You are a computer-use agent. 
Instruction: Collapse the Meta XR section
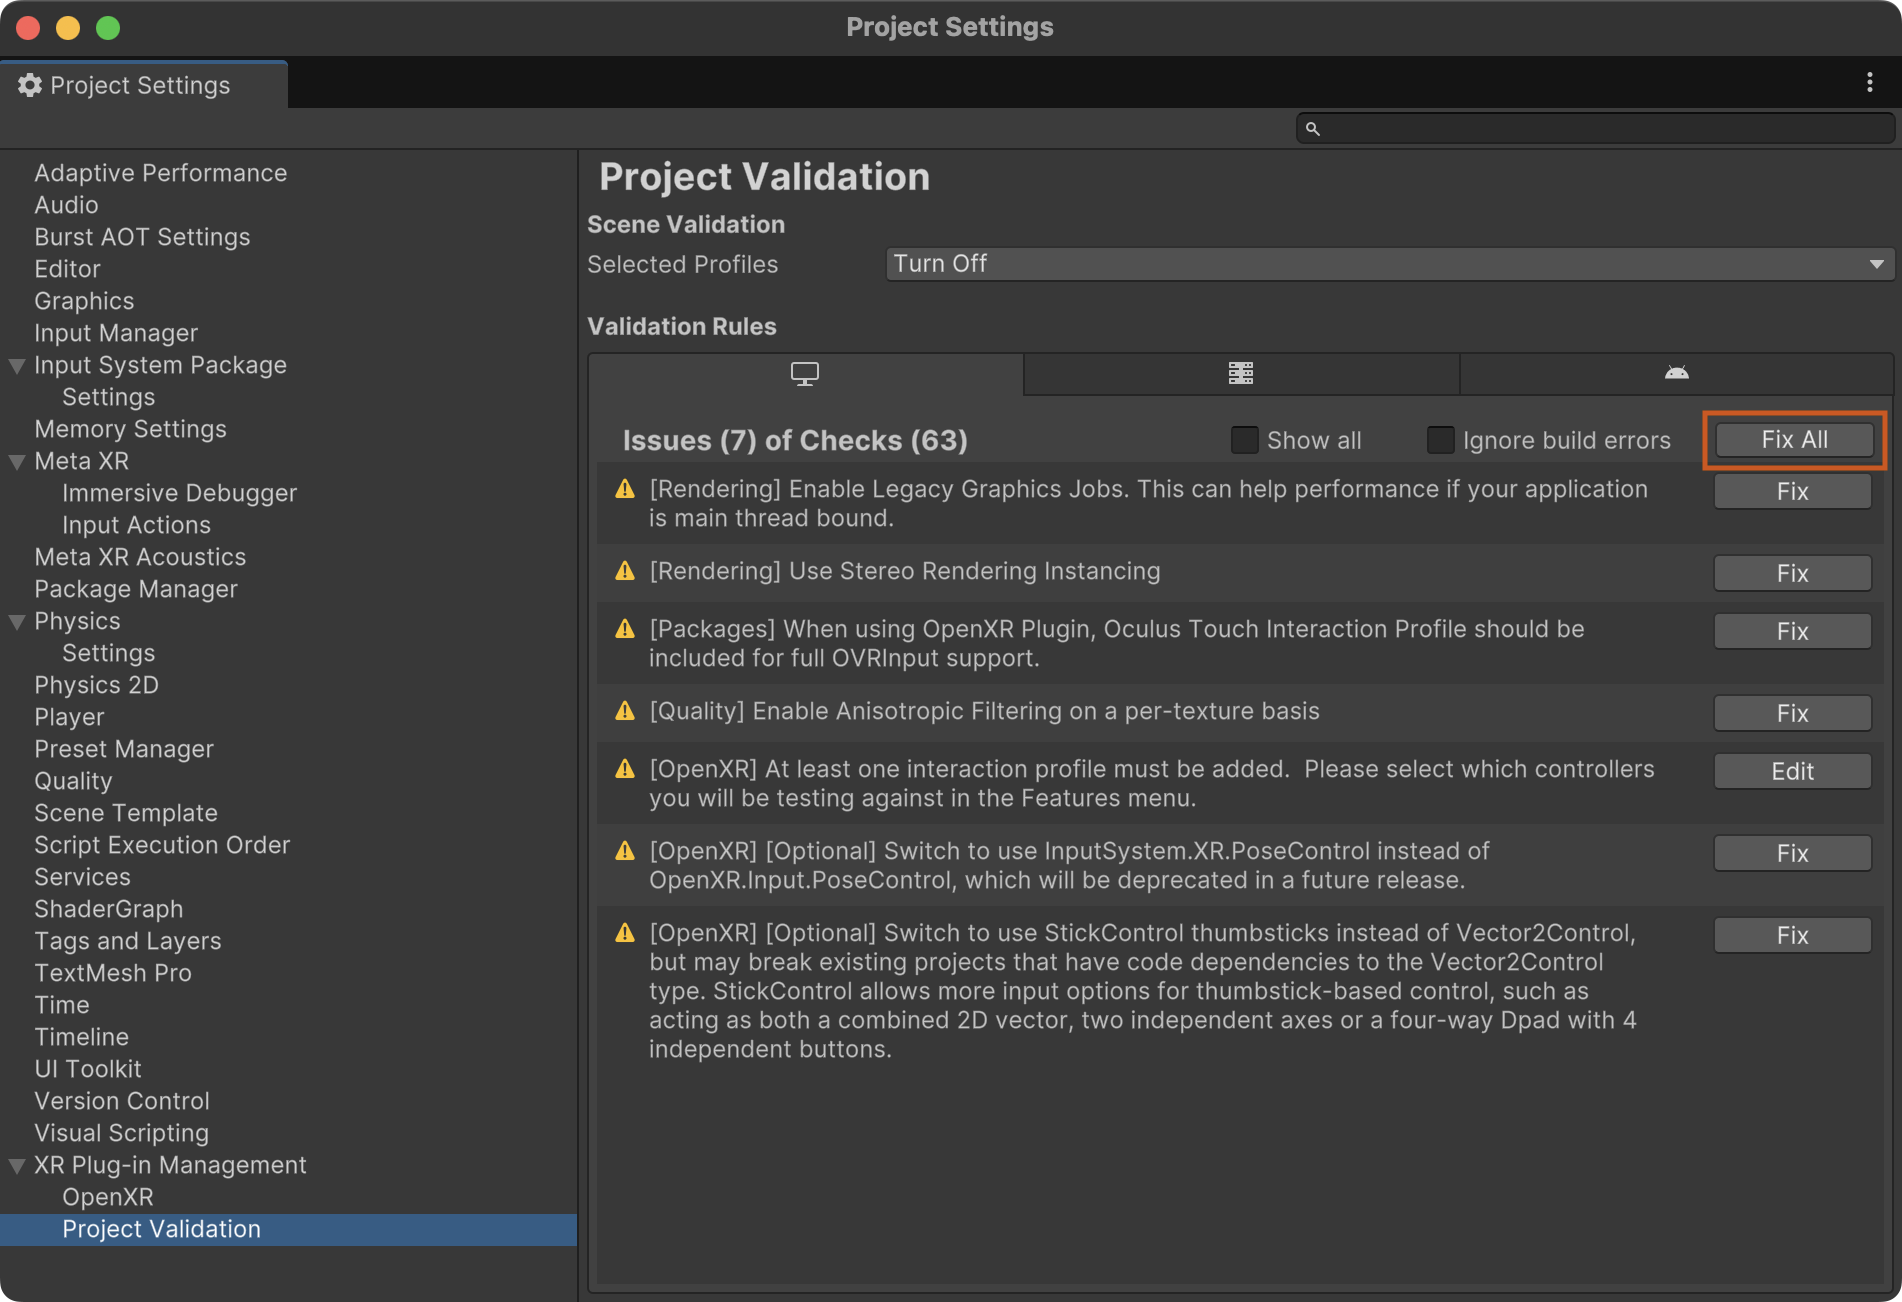[16, 461]
